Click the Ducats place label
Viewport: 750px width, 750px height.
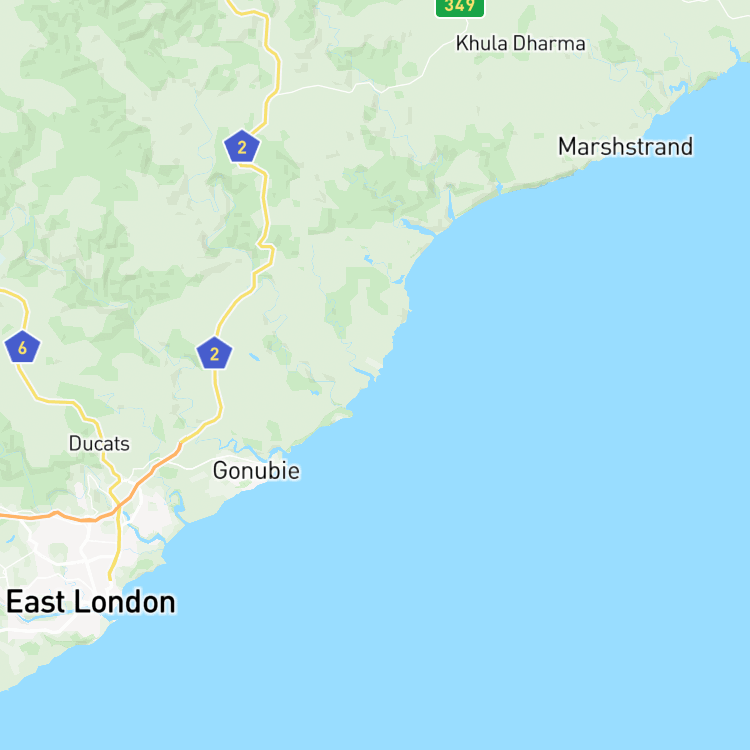click(99, 444)
